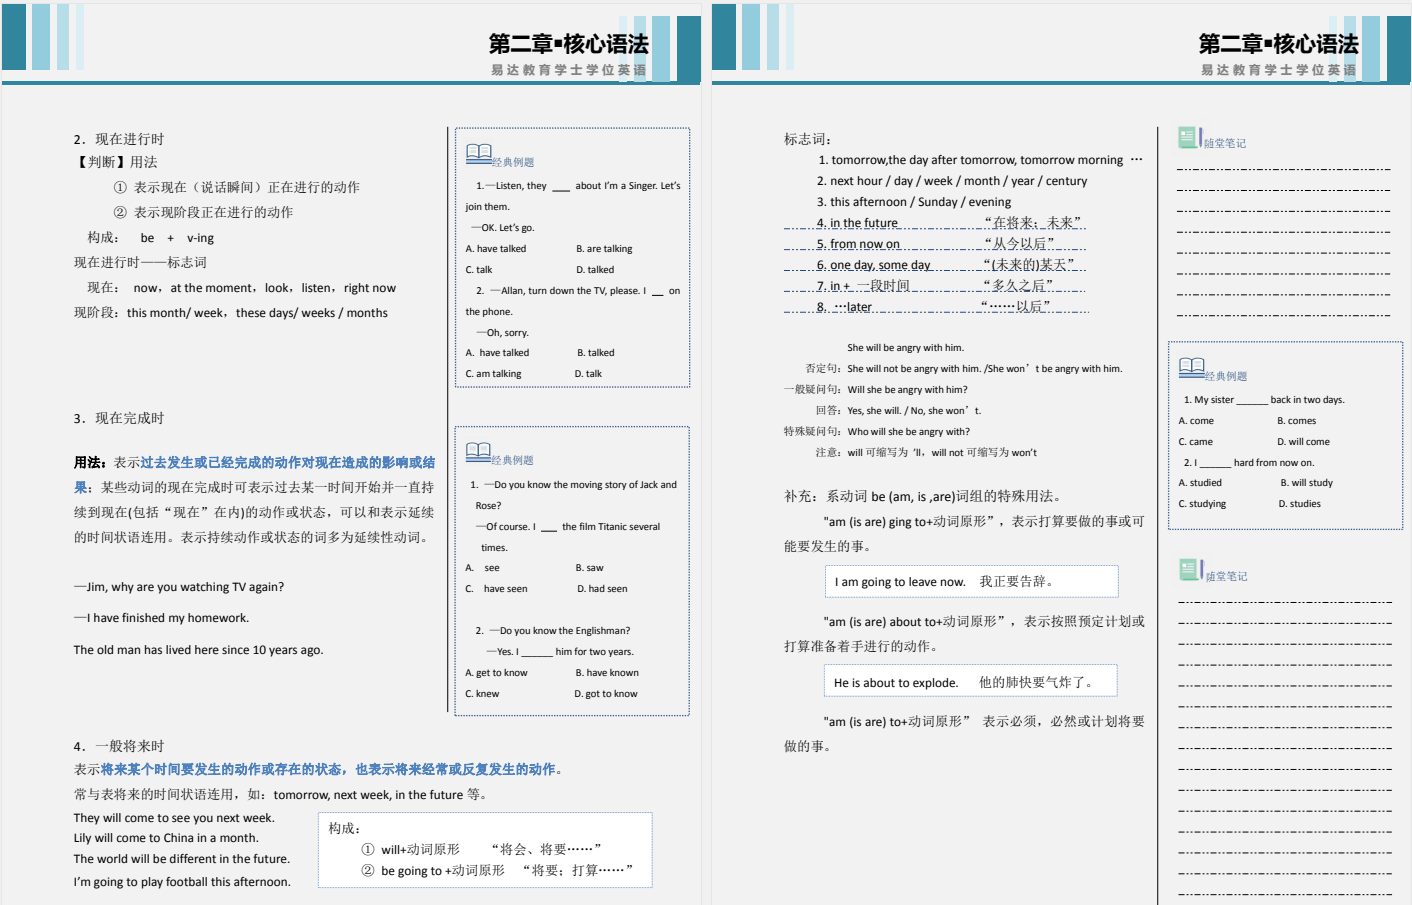1412x905 pixels.
Task: Click list item 'next hour / day / week / month / year / century'
Action: [x=952, y=181]
